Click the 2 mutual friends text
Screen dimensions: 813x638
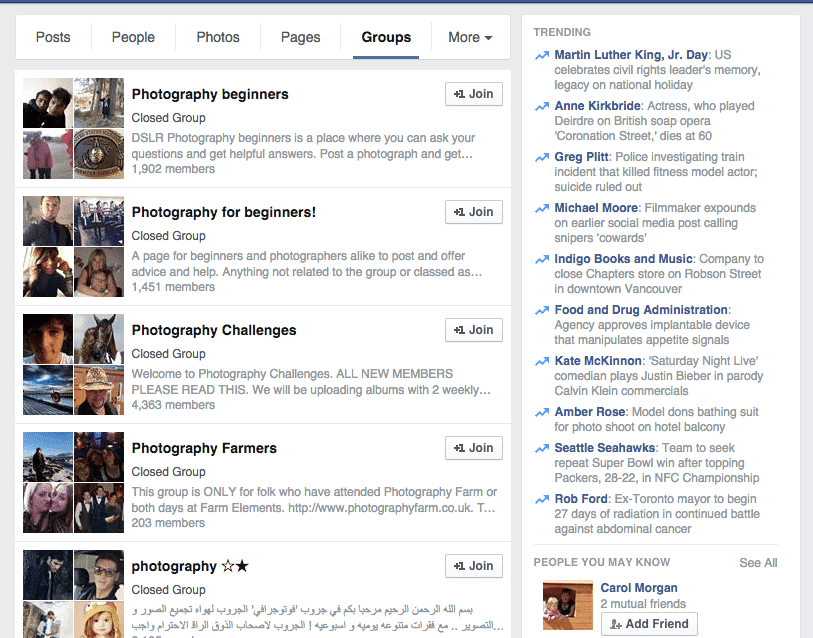[x=643, y=604]
